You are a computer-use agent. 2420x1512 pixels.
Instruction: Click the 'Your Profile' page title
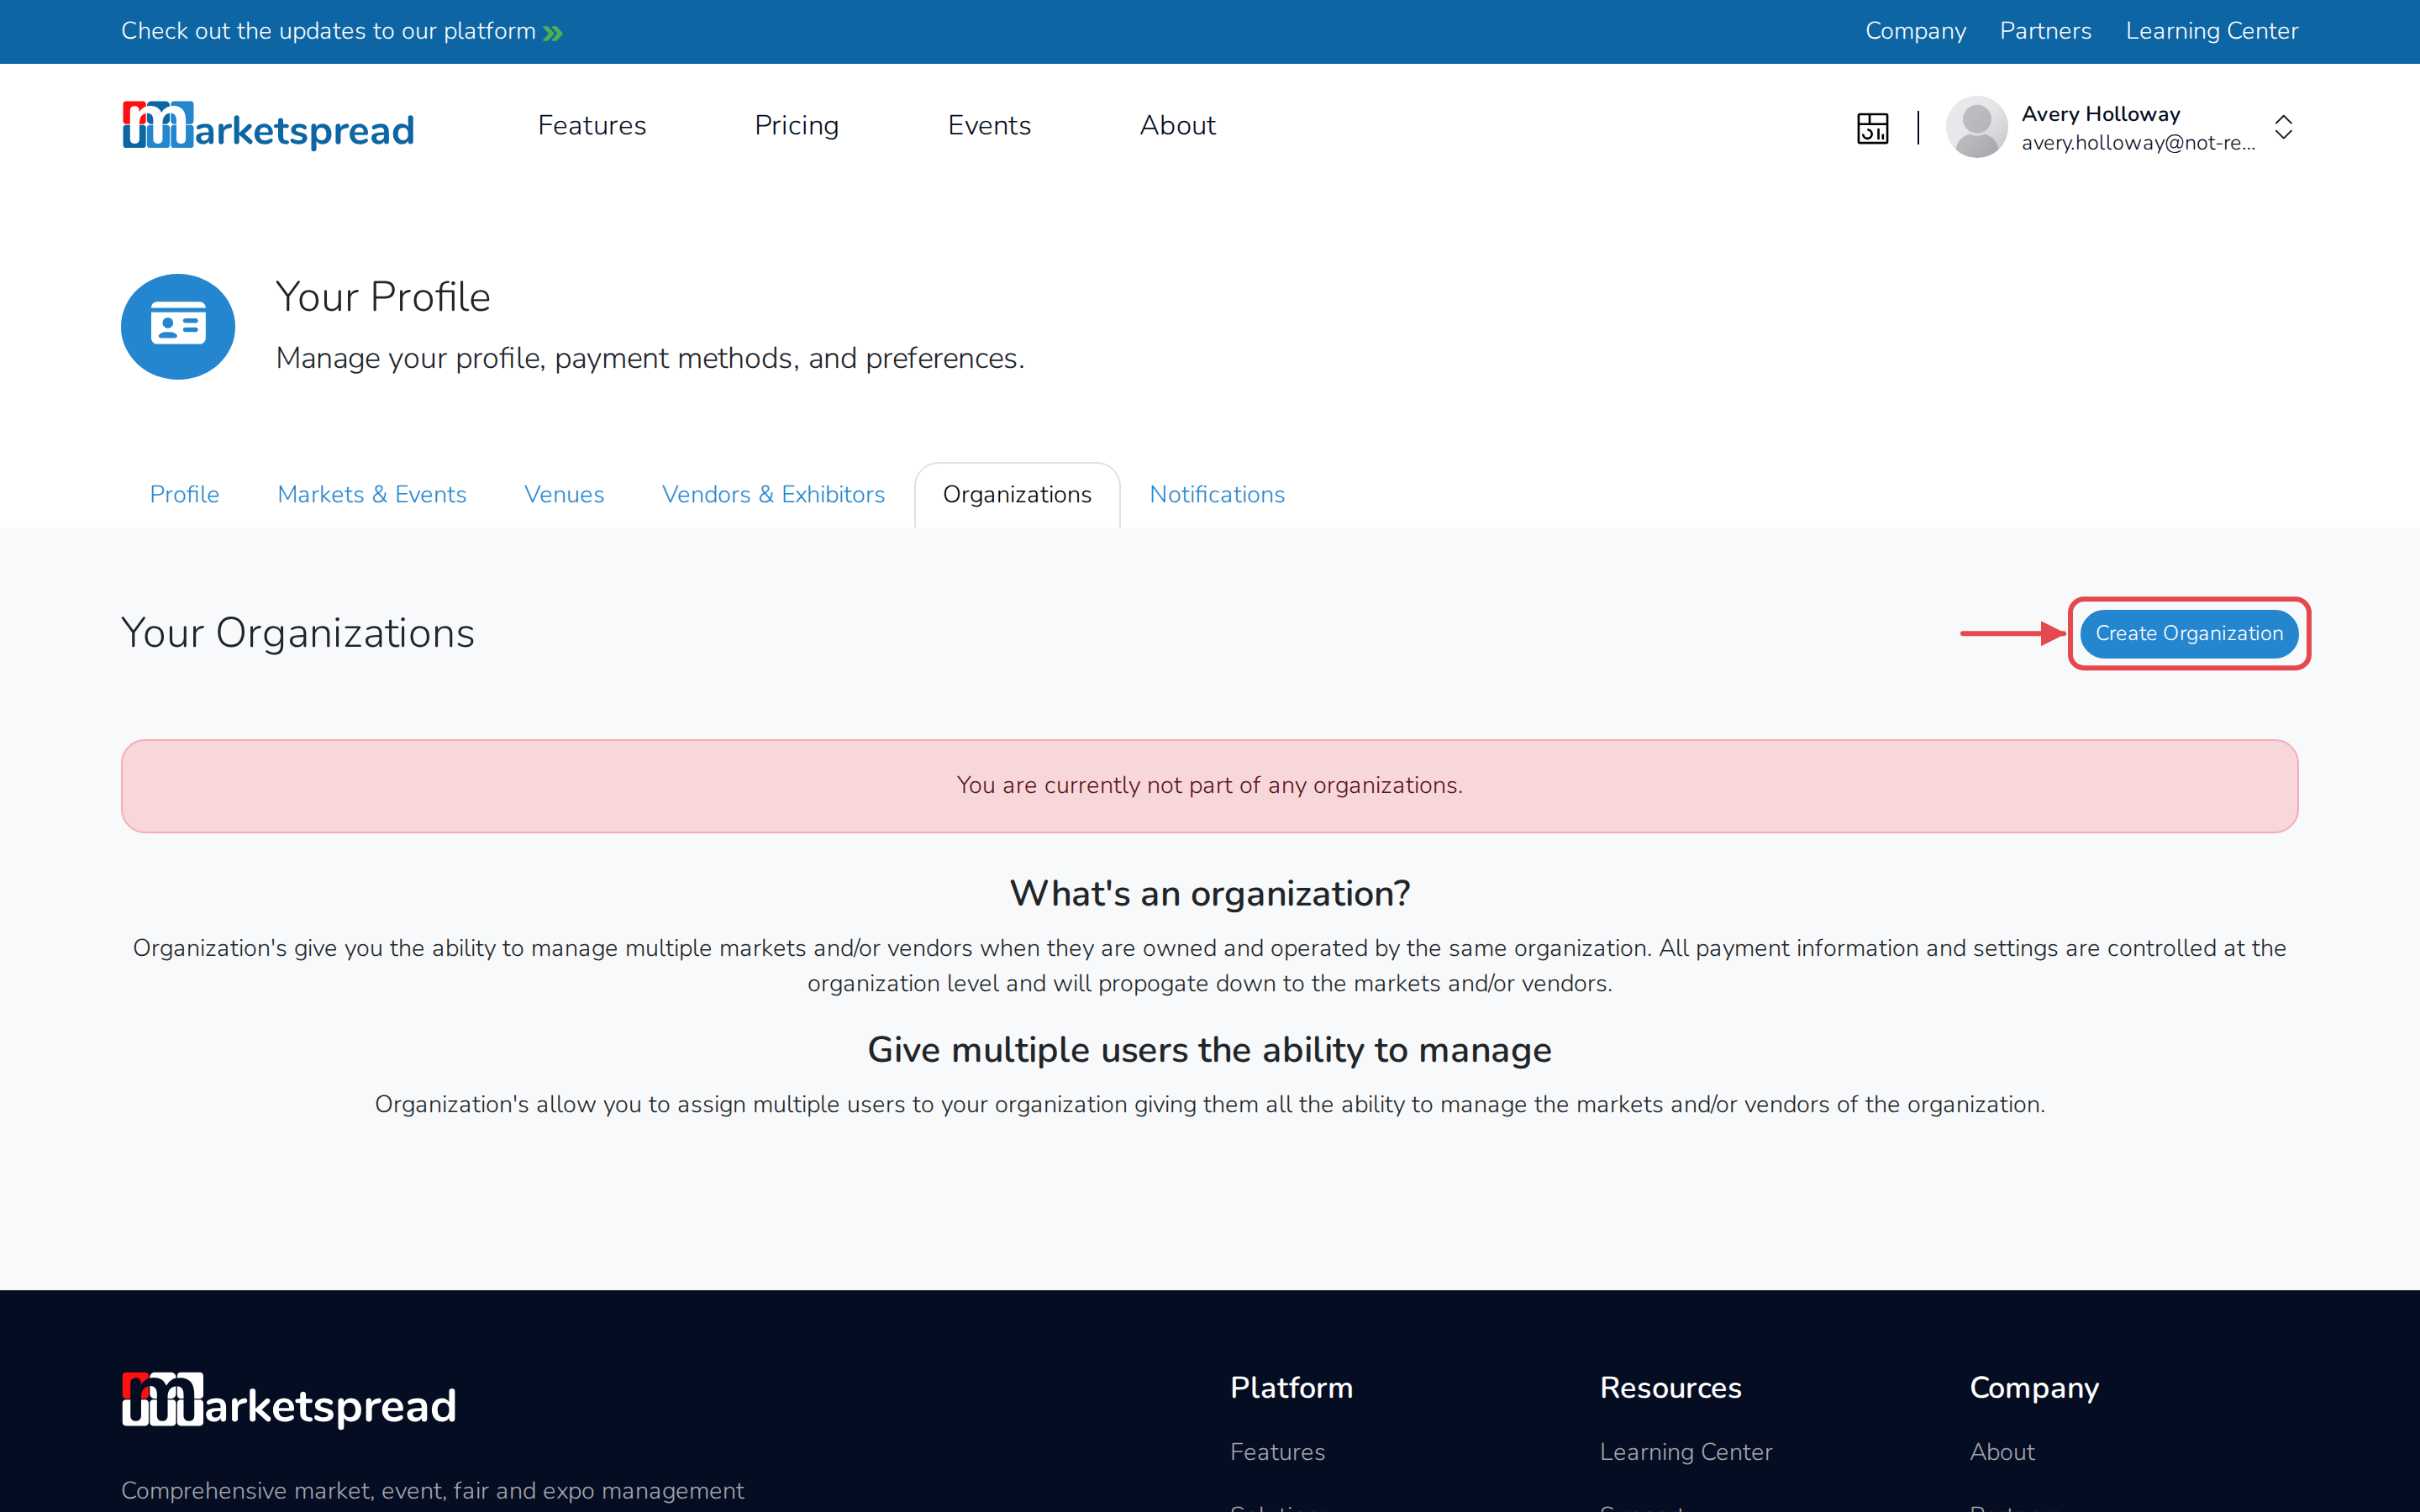[x=382, y=296]
